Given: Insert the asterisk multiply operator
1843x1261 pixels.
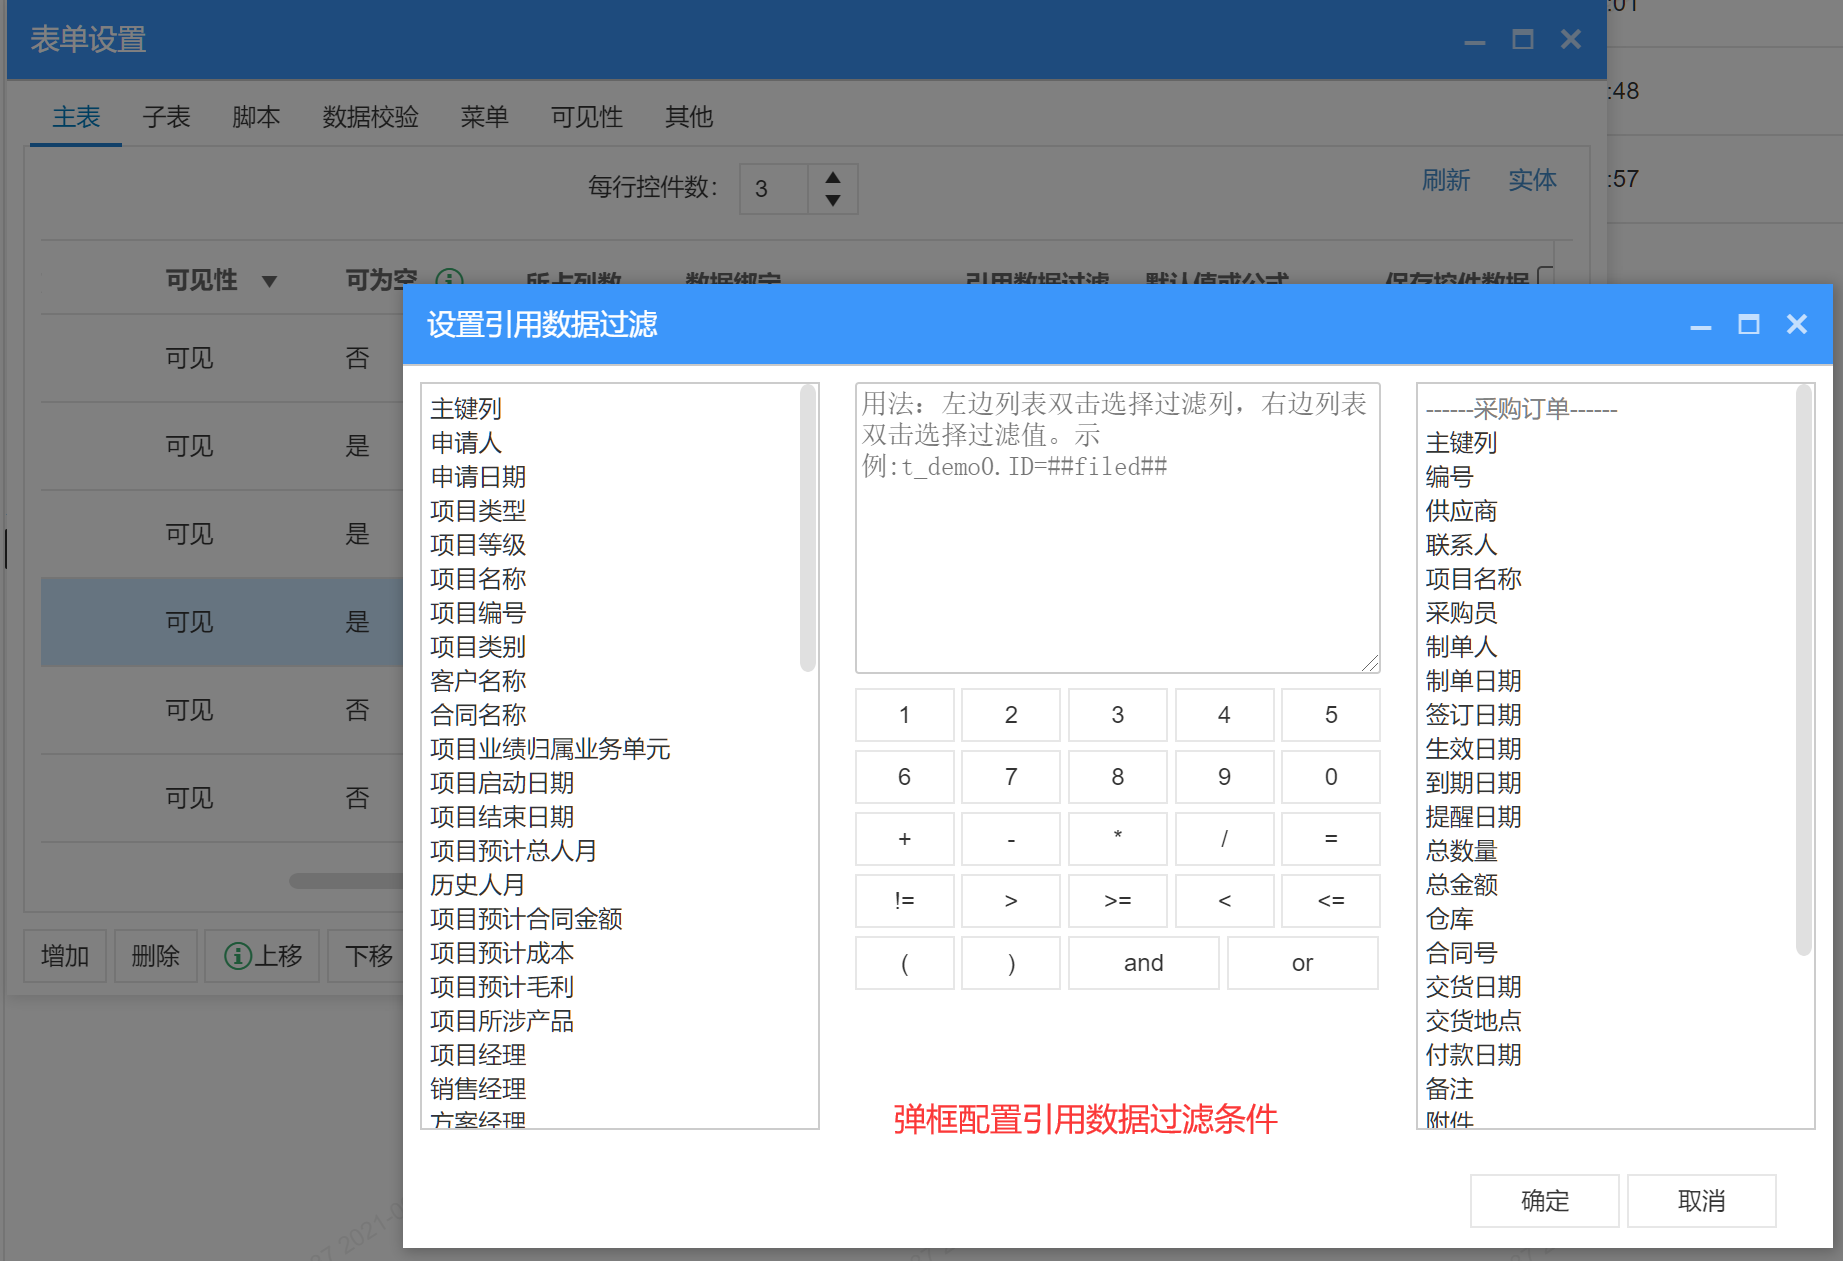Looking at the screenshot, I should pos(1117,839).
